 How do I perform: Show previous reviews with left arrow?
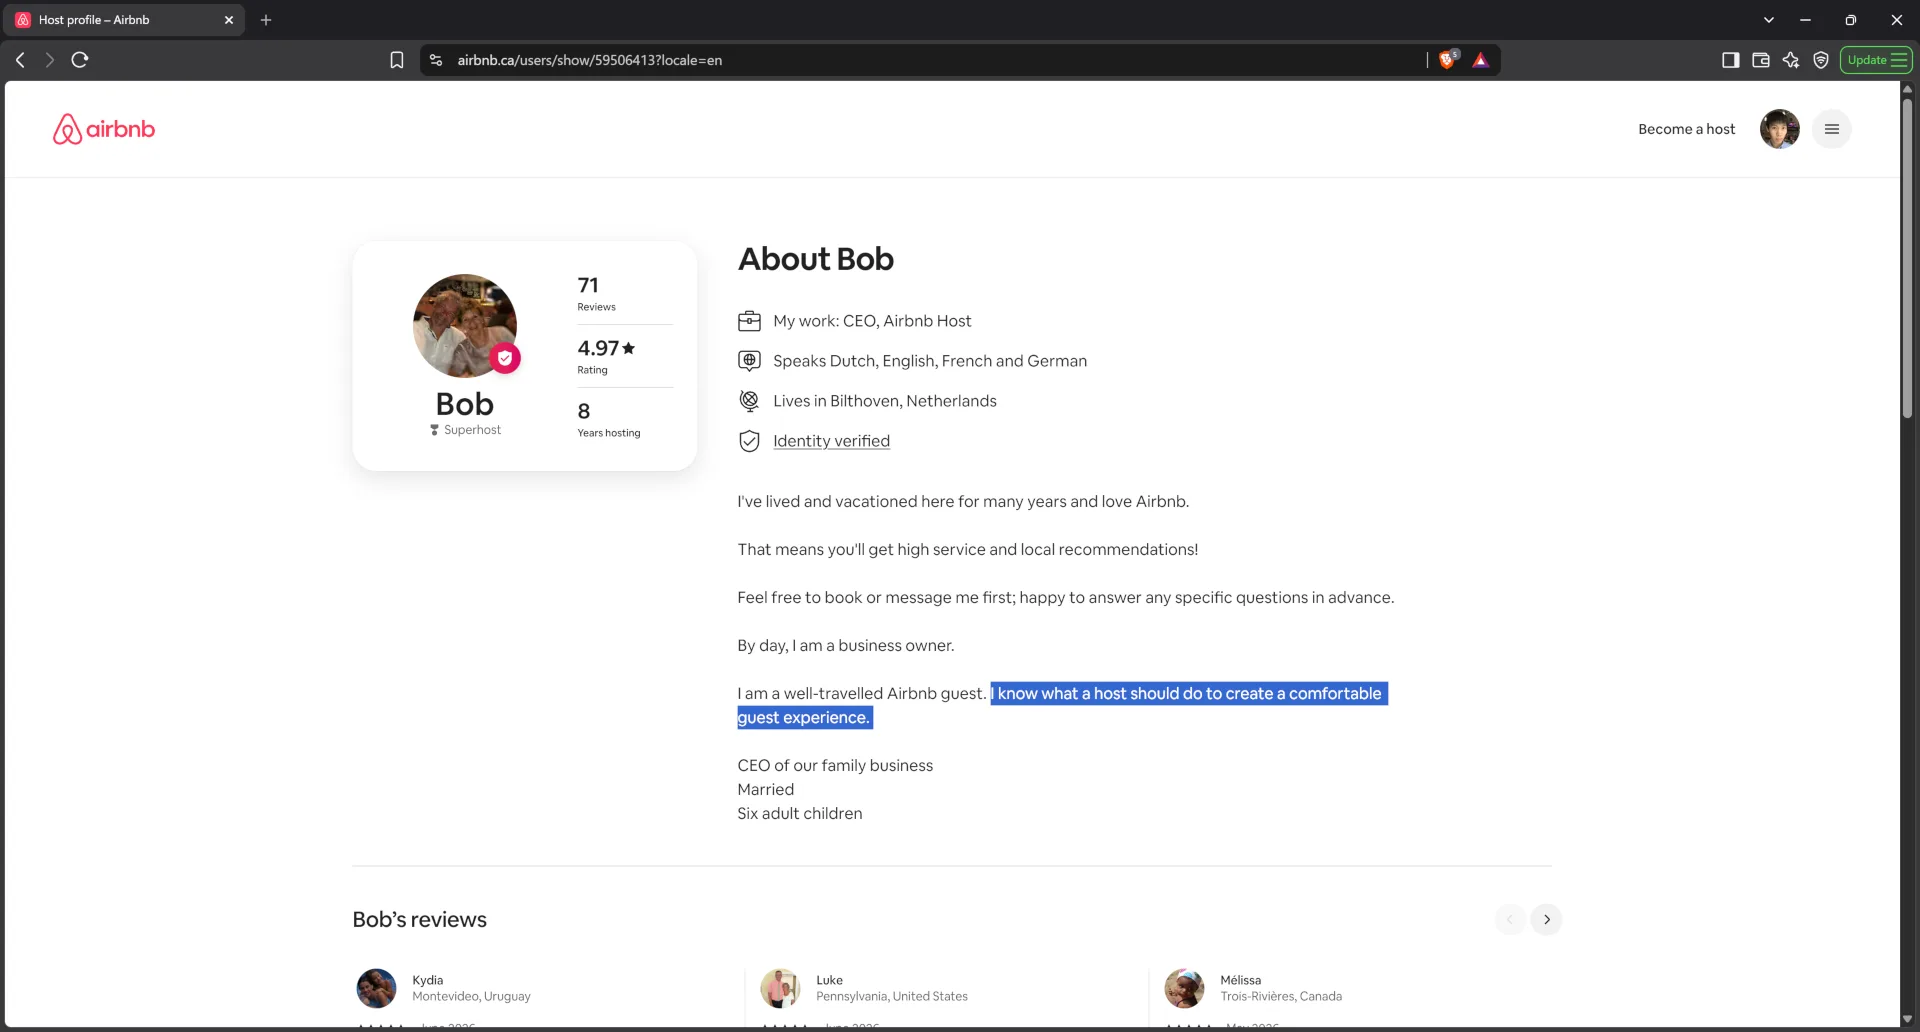click(1510, 920)
